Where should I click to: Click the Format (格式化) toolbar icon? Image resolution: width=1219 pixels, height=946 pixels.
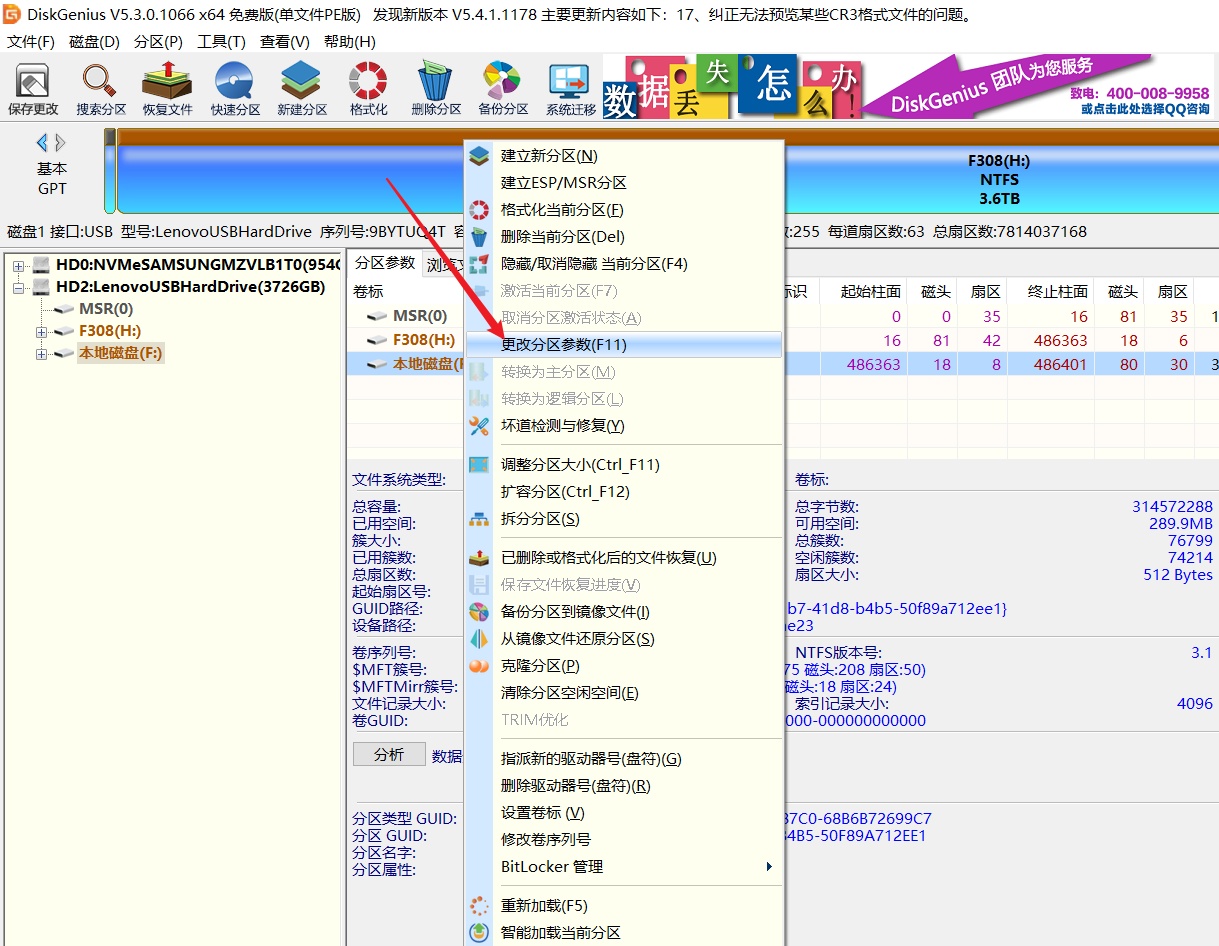[x=368, y=88]
